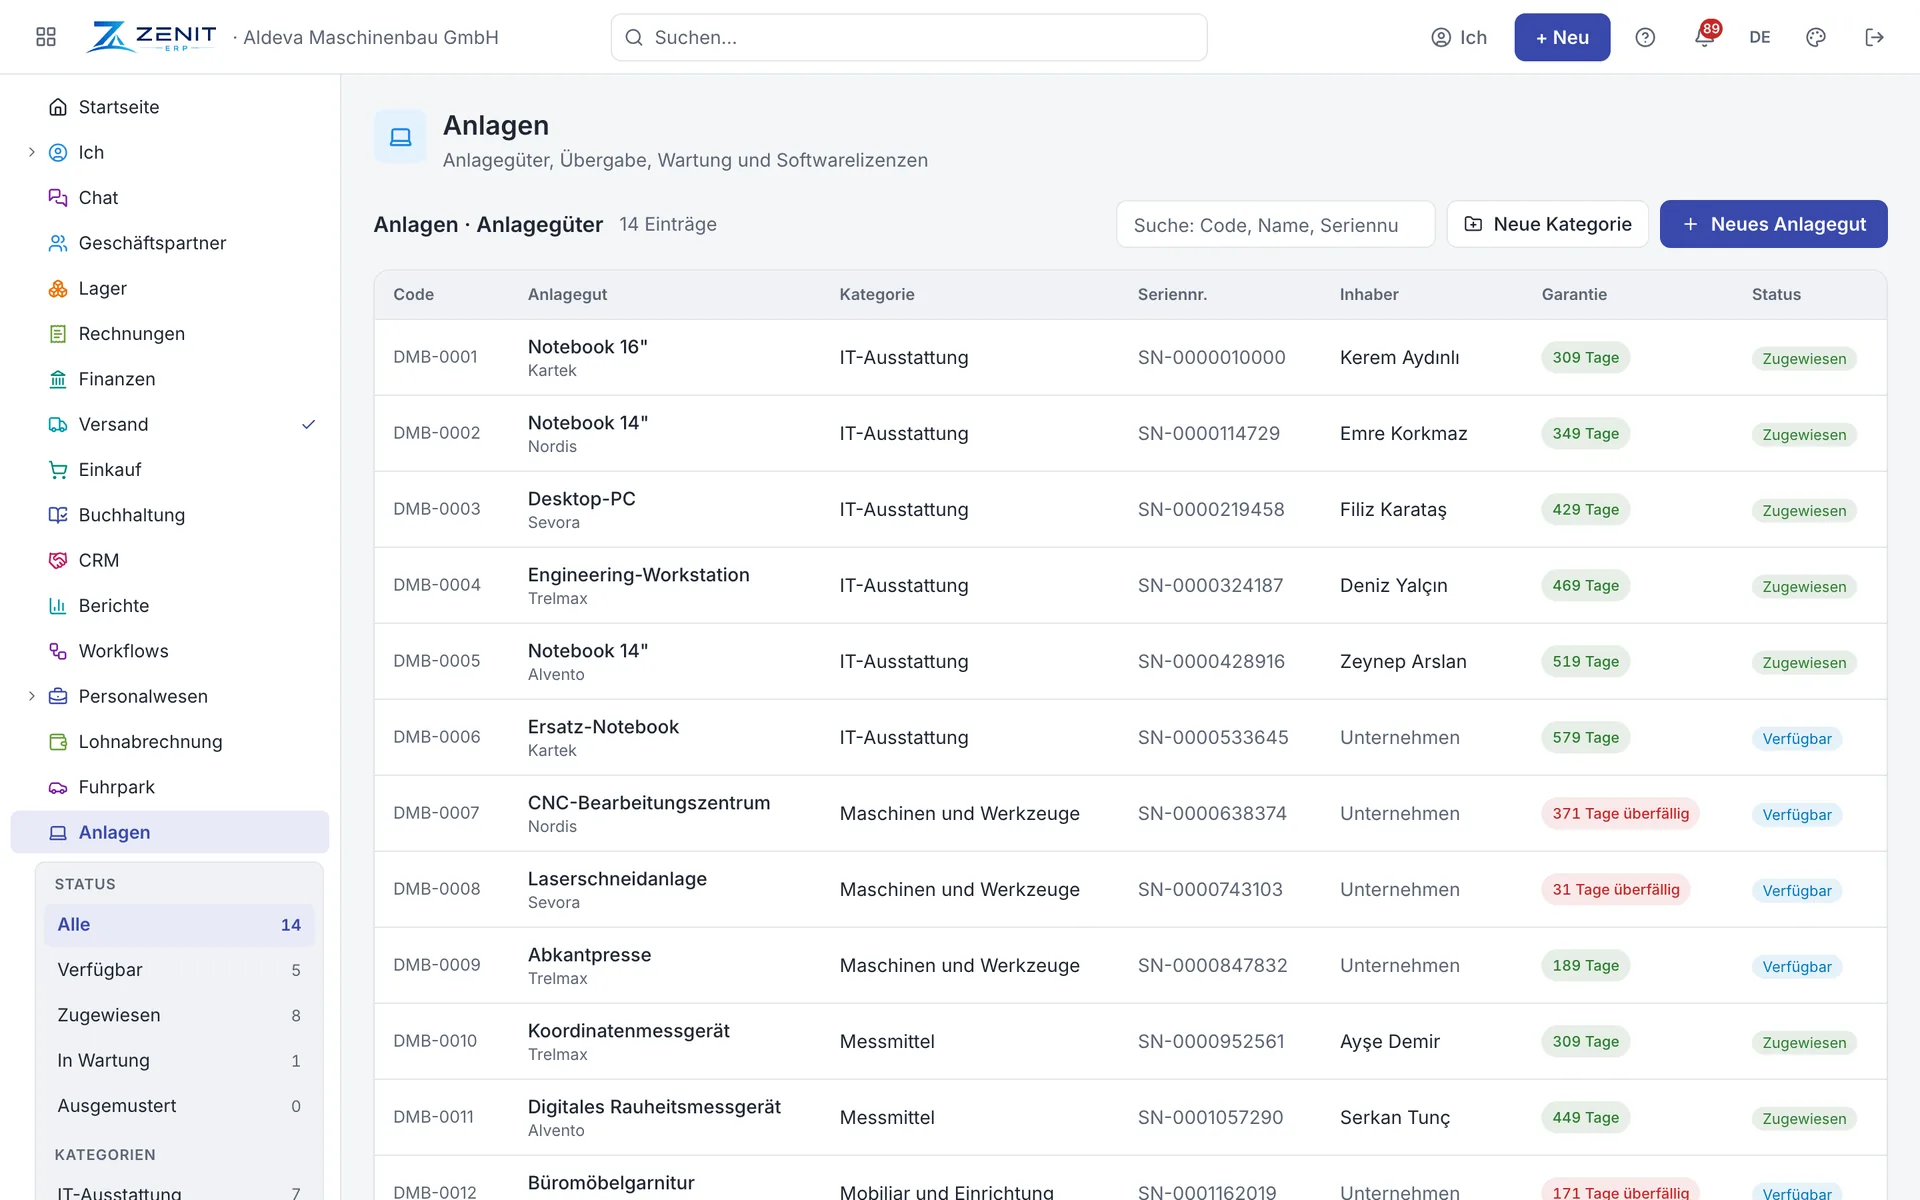Image resolution: width=1920 pixels, height=1200 pixels.
Task: Filter status by Ausgemustert
Action: coord(179,1106)
